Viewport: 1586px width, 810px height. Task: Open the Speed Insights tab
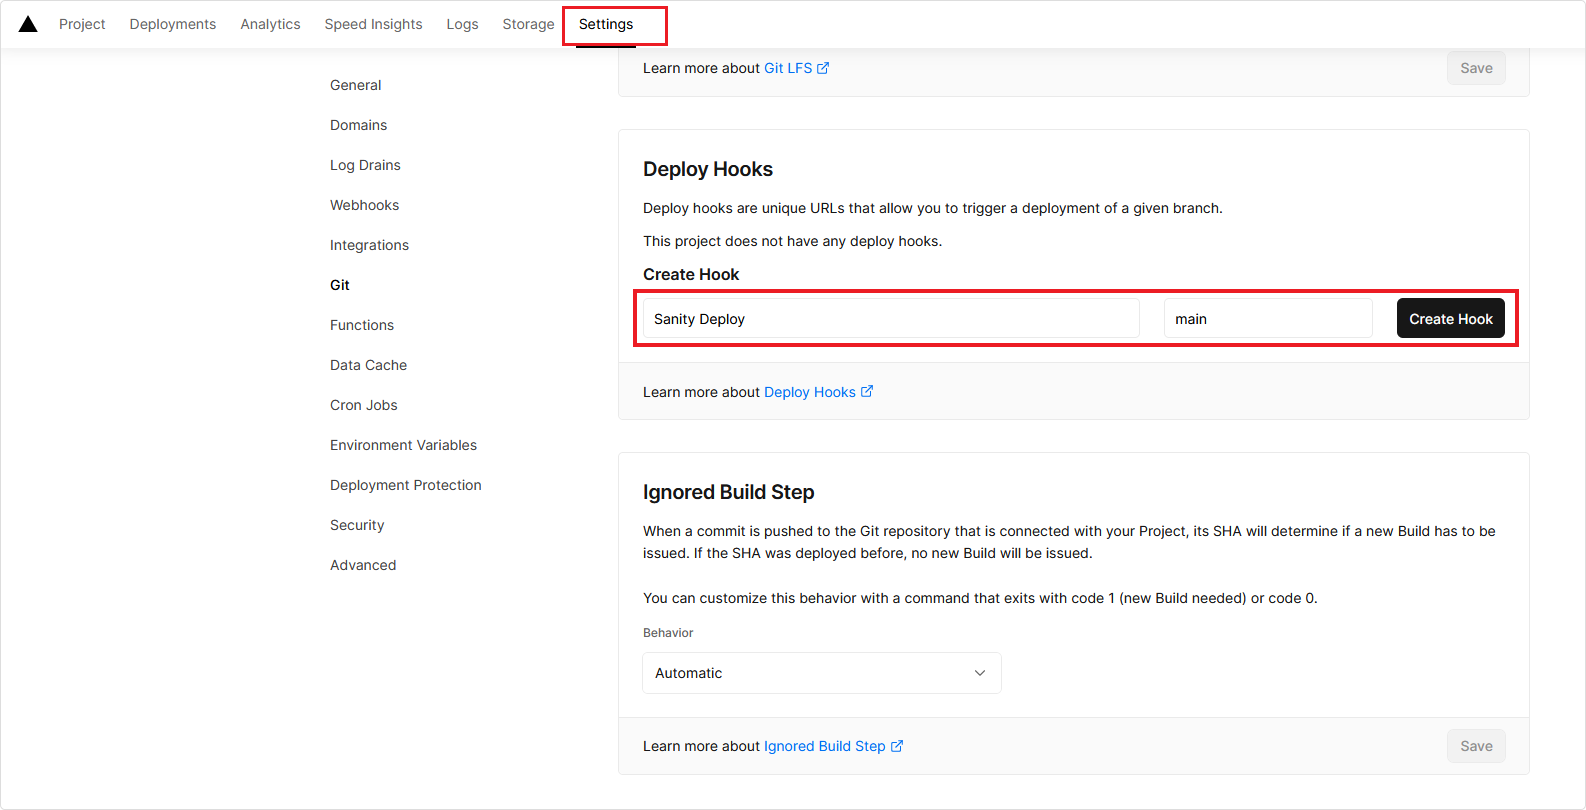click(x=373, y=24)
